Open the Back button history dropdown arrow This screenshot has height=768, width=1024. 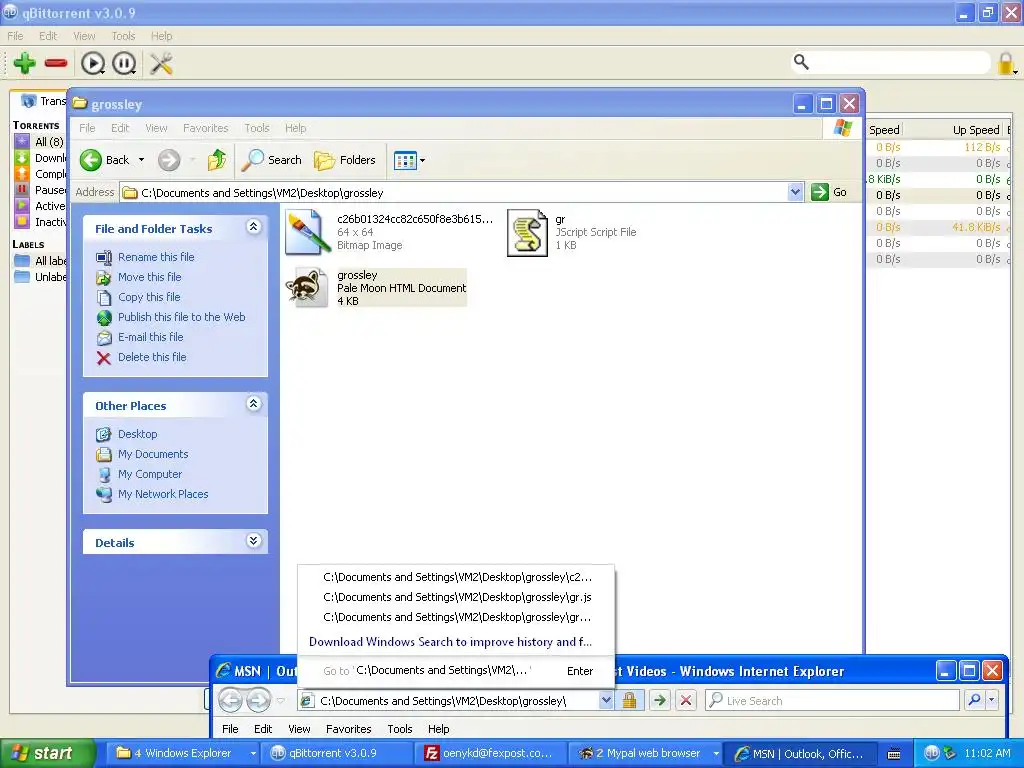coord(141,160)
